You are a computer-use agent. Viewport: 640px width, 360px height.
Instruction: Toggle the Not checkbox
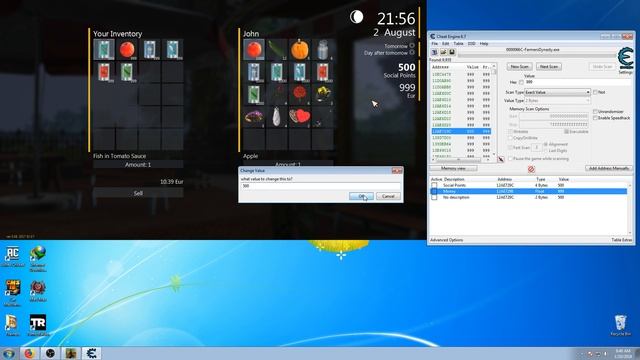pos(595,92)
